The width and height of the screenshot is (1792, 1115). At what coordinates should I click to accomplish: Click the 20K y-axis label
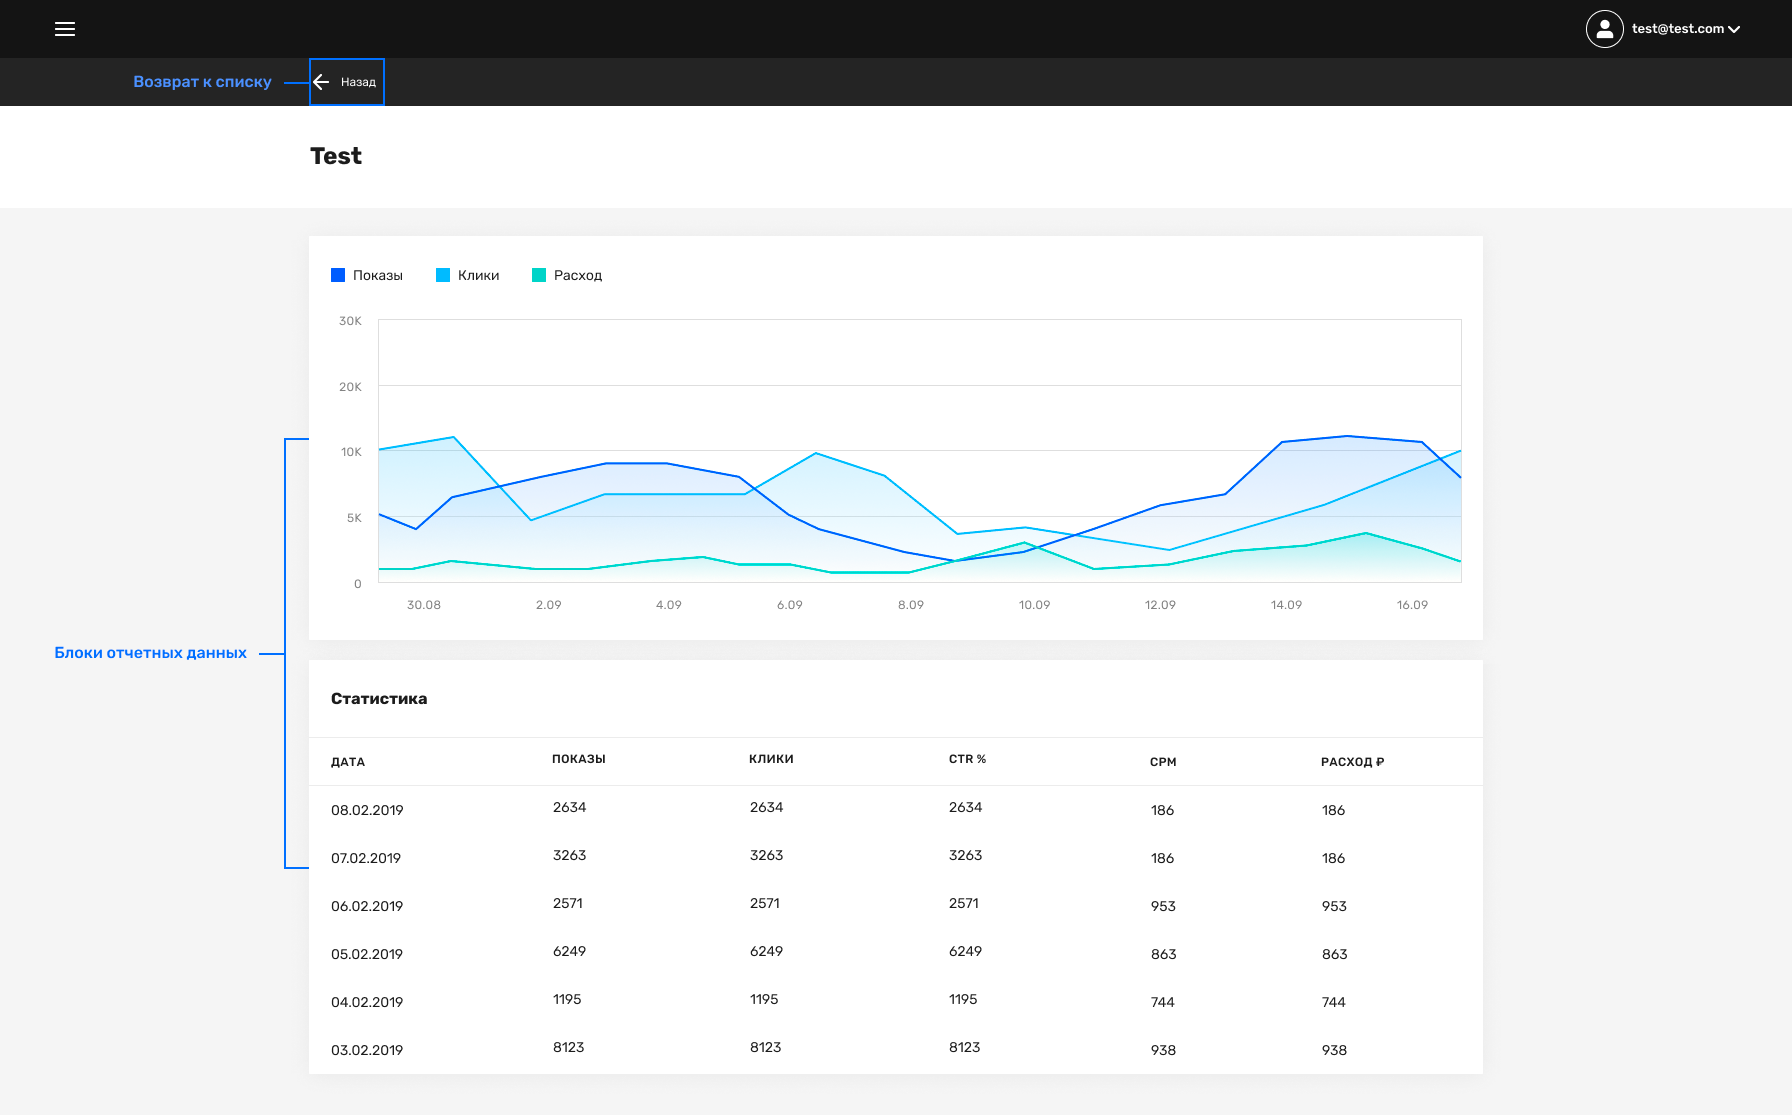click(x=350, y=387)
